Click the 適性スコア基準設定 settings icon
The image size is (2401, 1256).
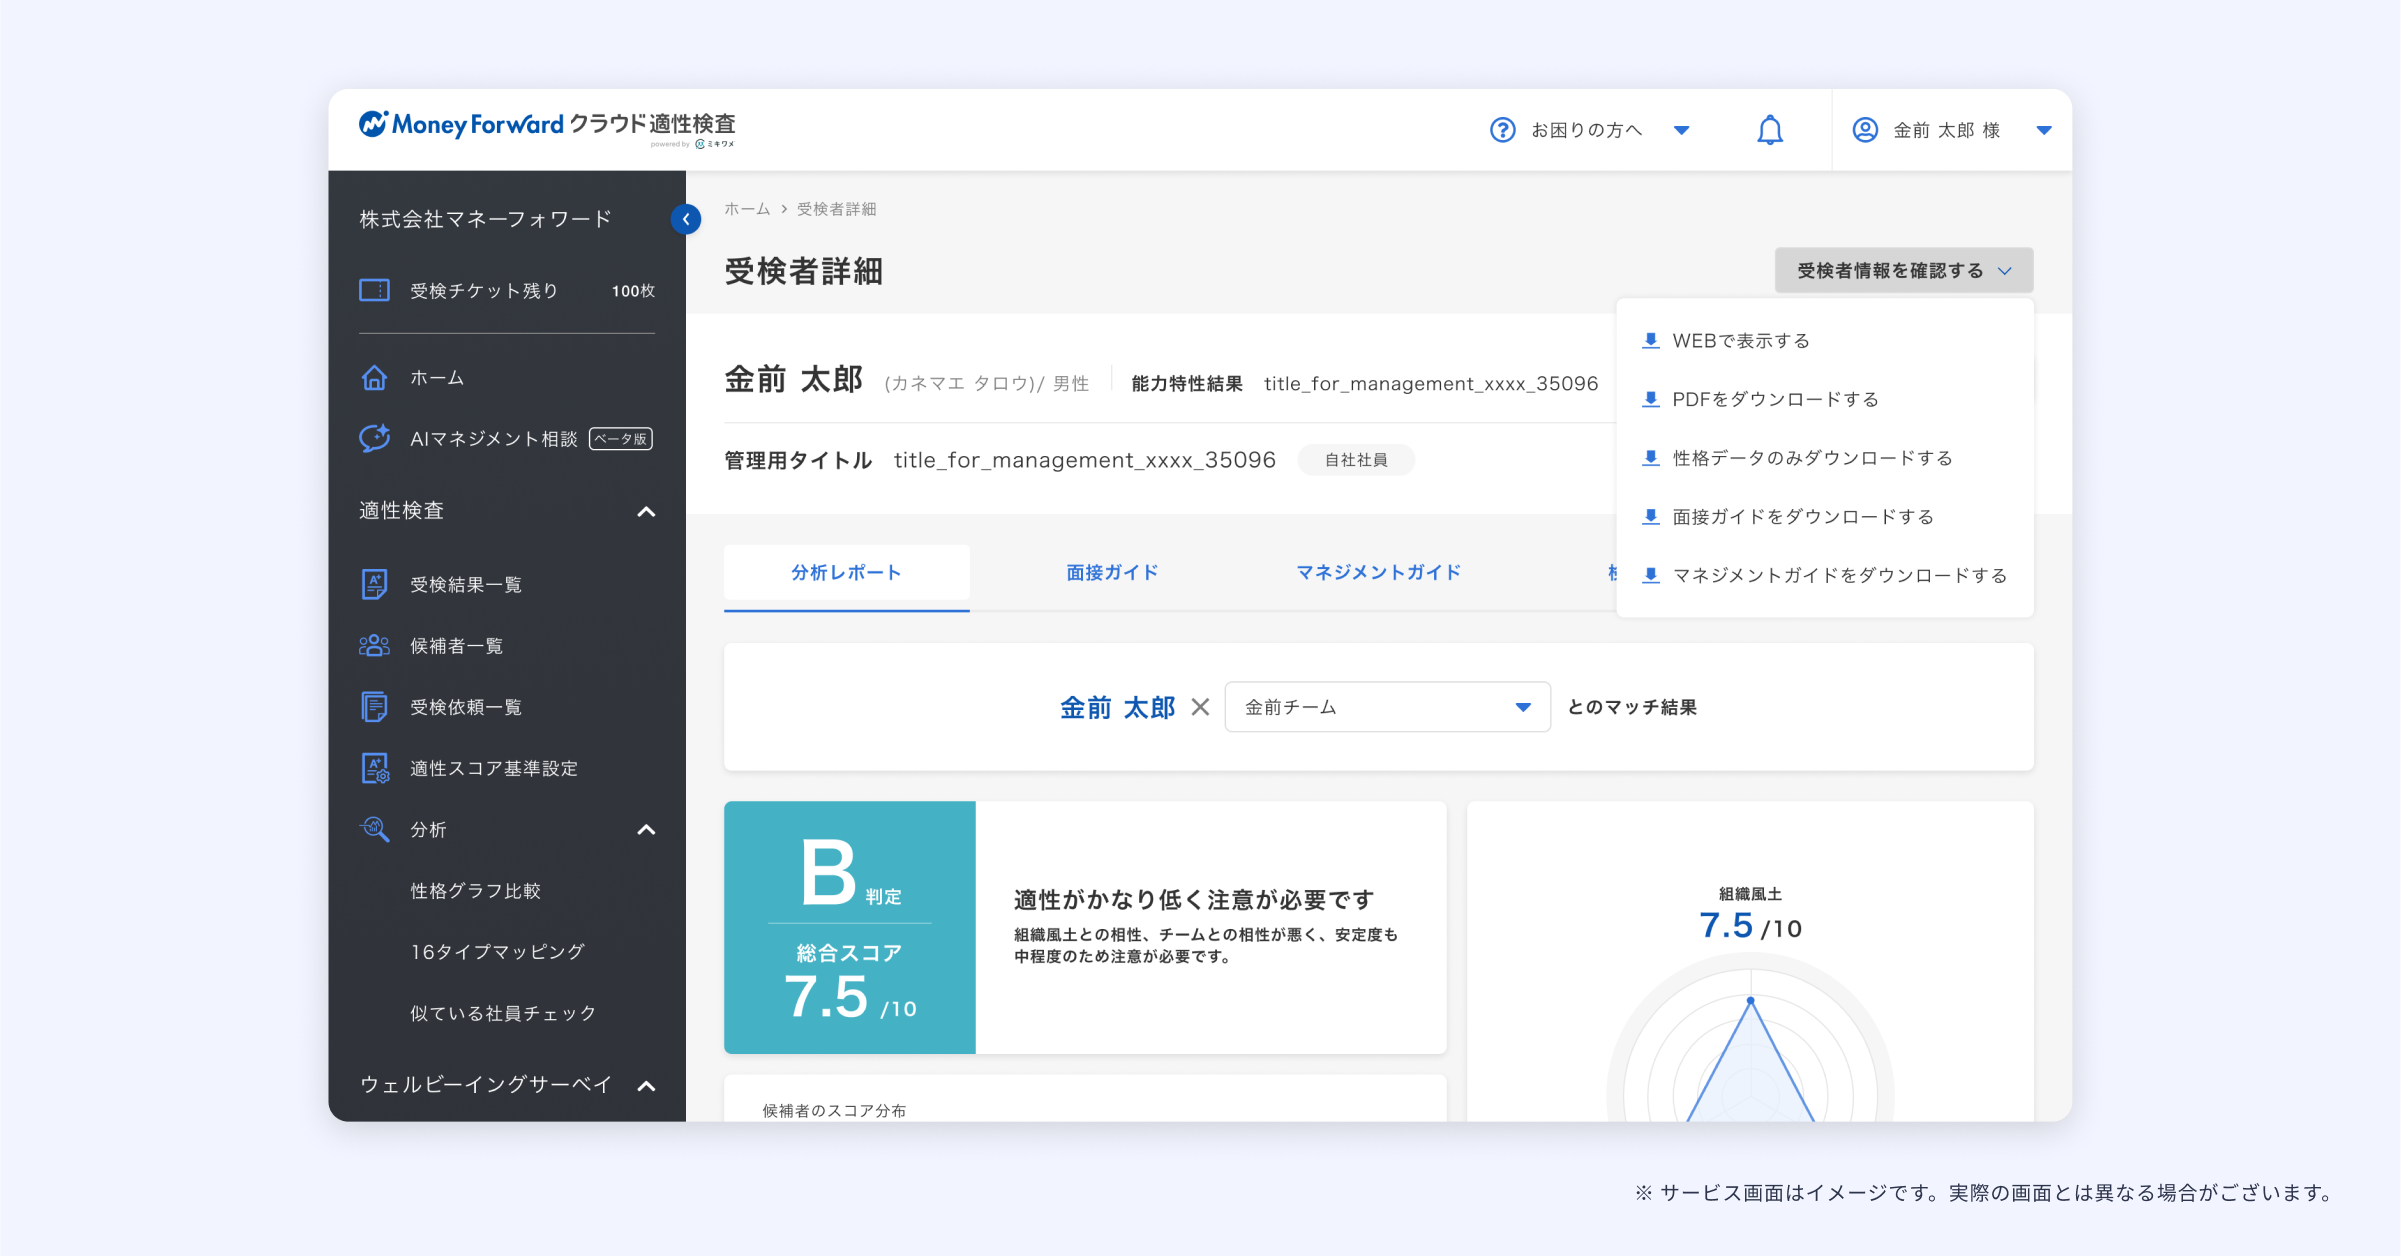pos(374,768)
